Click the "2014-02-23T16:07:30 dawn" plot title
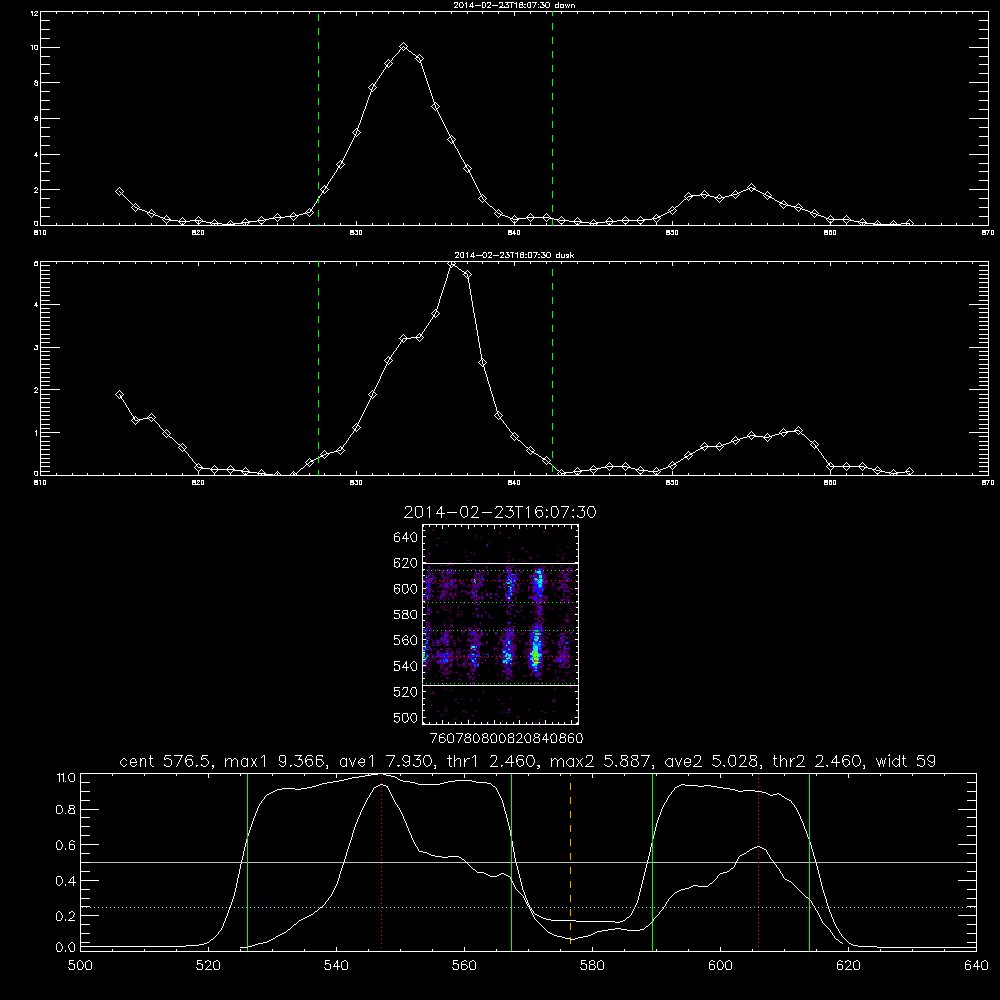This screenshot has width=1000, height=1000. pyautogui.click(x=514, y=5)
